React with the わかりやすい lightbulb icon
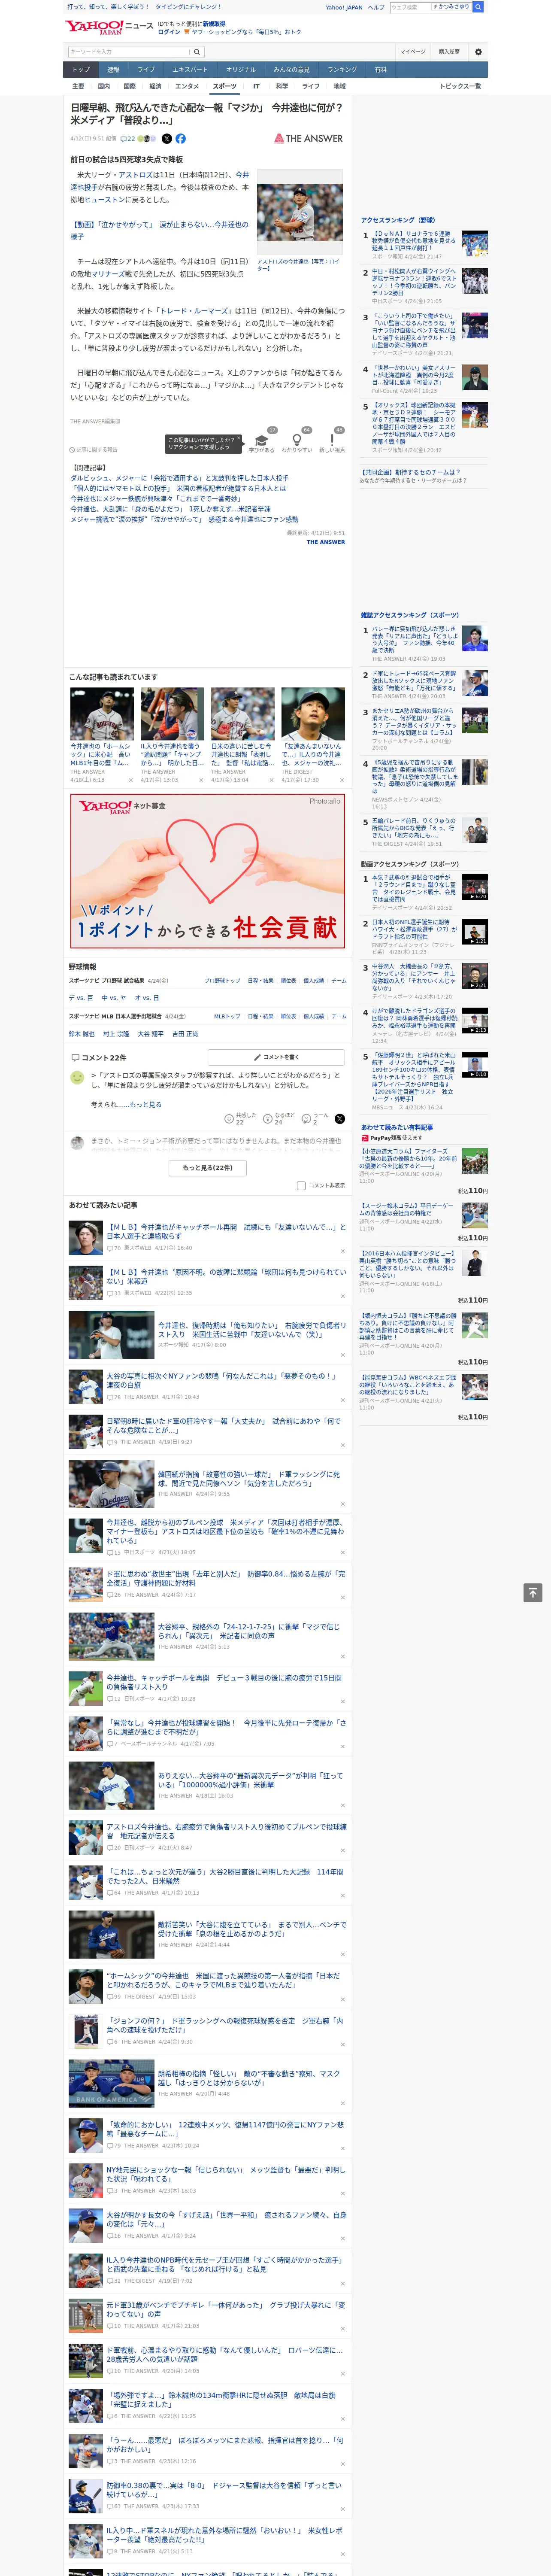Viewport: 551px width, 2576px height. click(297, 439)
